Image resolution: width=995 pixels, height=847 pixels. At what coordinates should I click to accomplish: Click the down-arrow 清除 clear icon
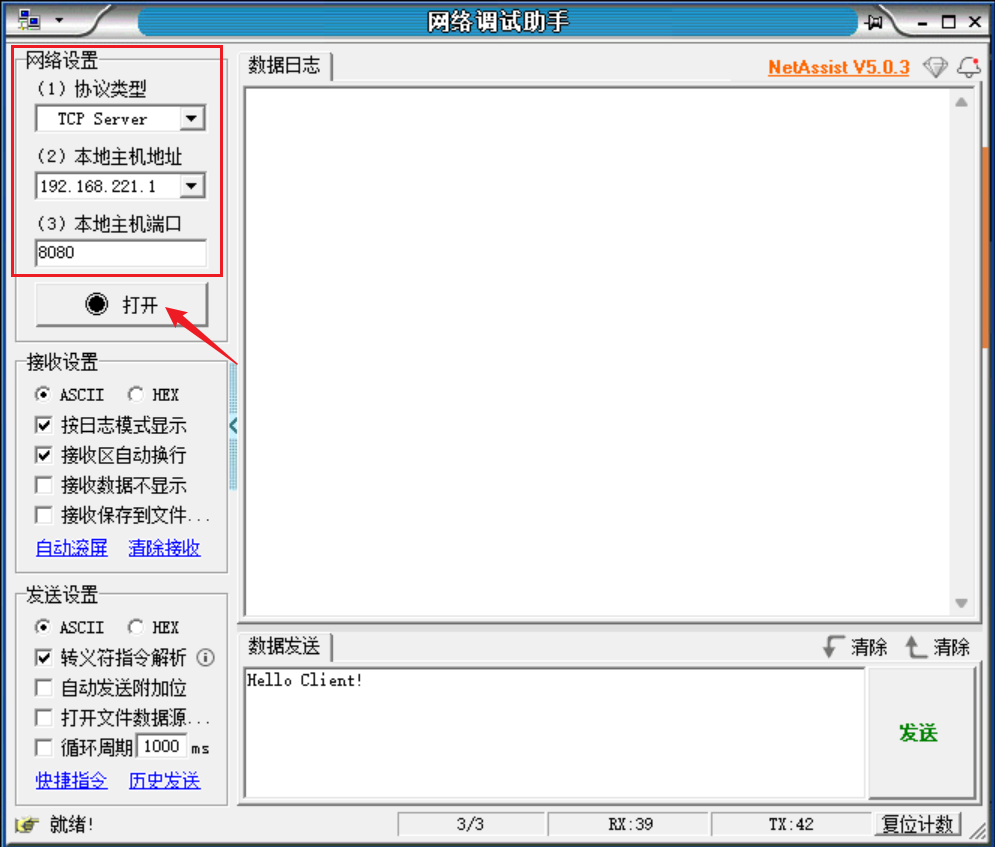855,647
